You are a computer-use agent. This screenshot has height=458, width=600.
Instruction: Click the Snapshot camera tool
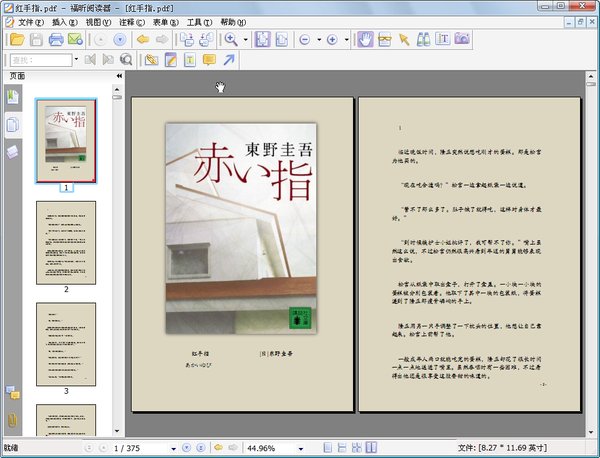tap(462, 40)
